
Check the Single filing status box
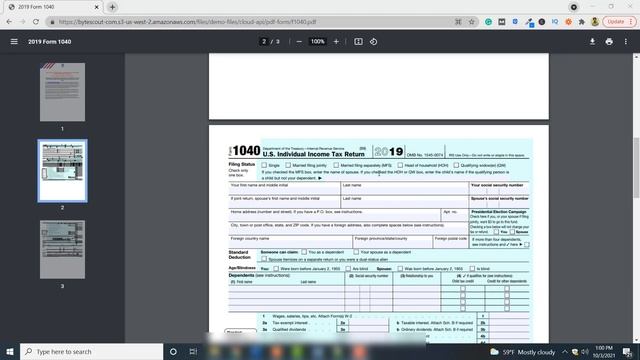click(x=264, y=165)
